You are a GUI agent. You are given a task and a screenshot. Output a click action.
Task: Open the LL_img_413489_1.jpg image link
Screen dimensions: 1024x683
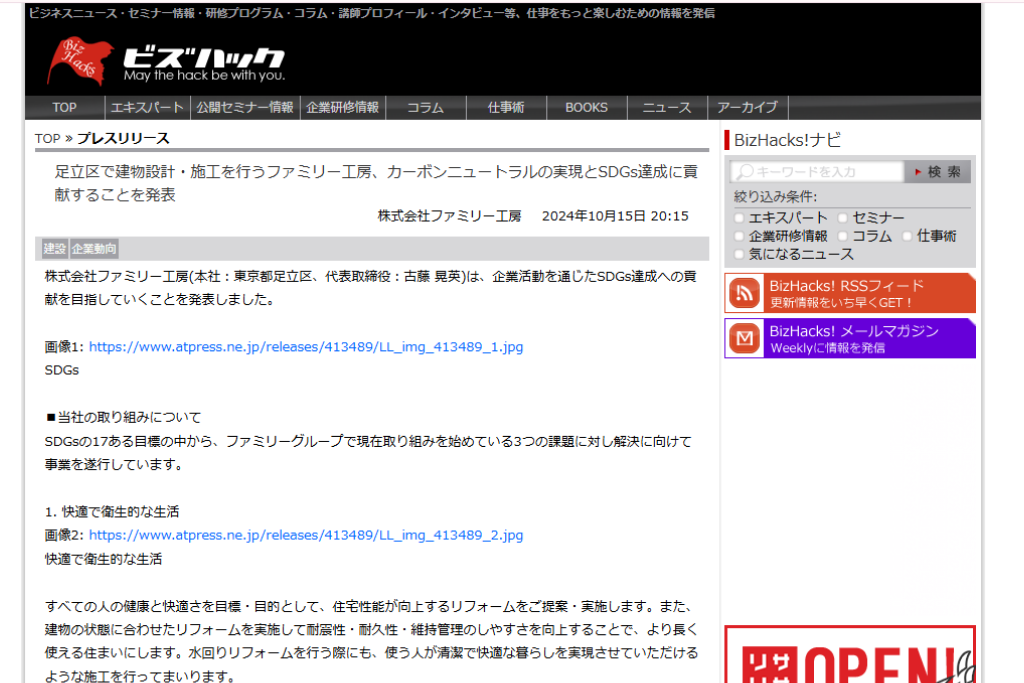[x=306, y=347]
